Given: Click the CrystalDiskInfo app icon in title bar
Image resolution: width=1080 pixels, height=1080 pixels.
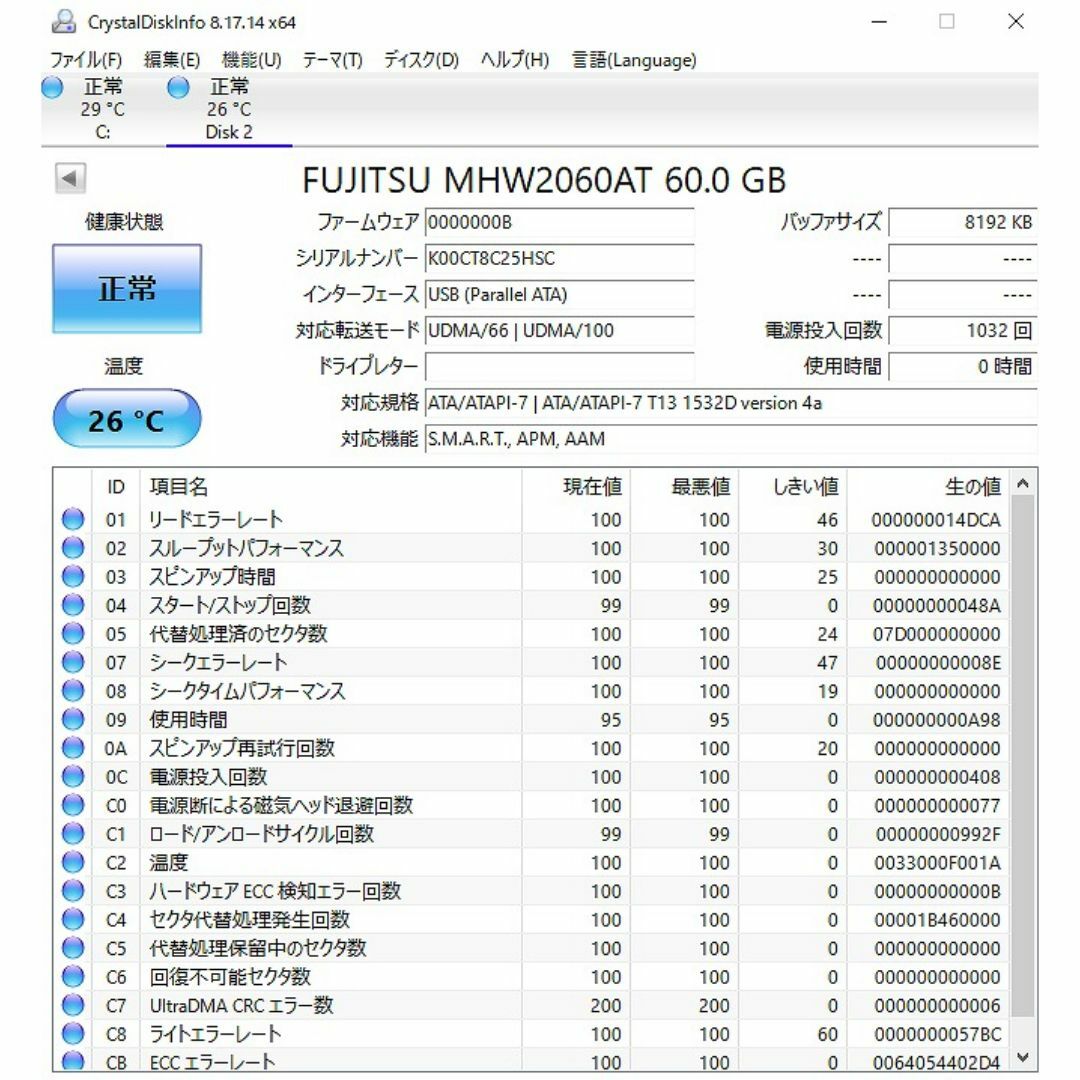Looking at the screenshot, I should [x=64, y=22].
